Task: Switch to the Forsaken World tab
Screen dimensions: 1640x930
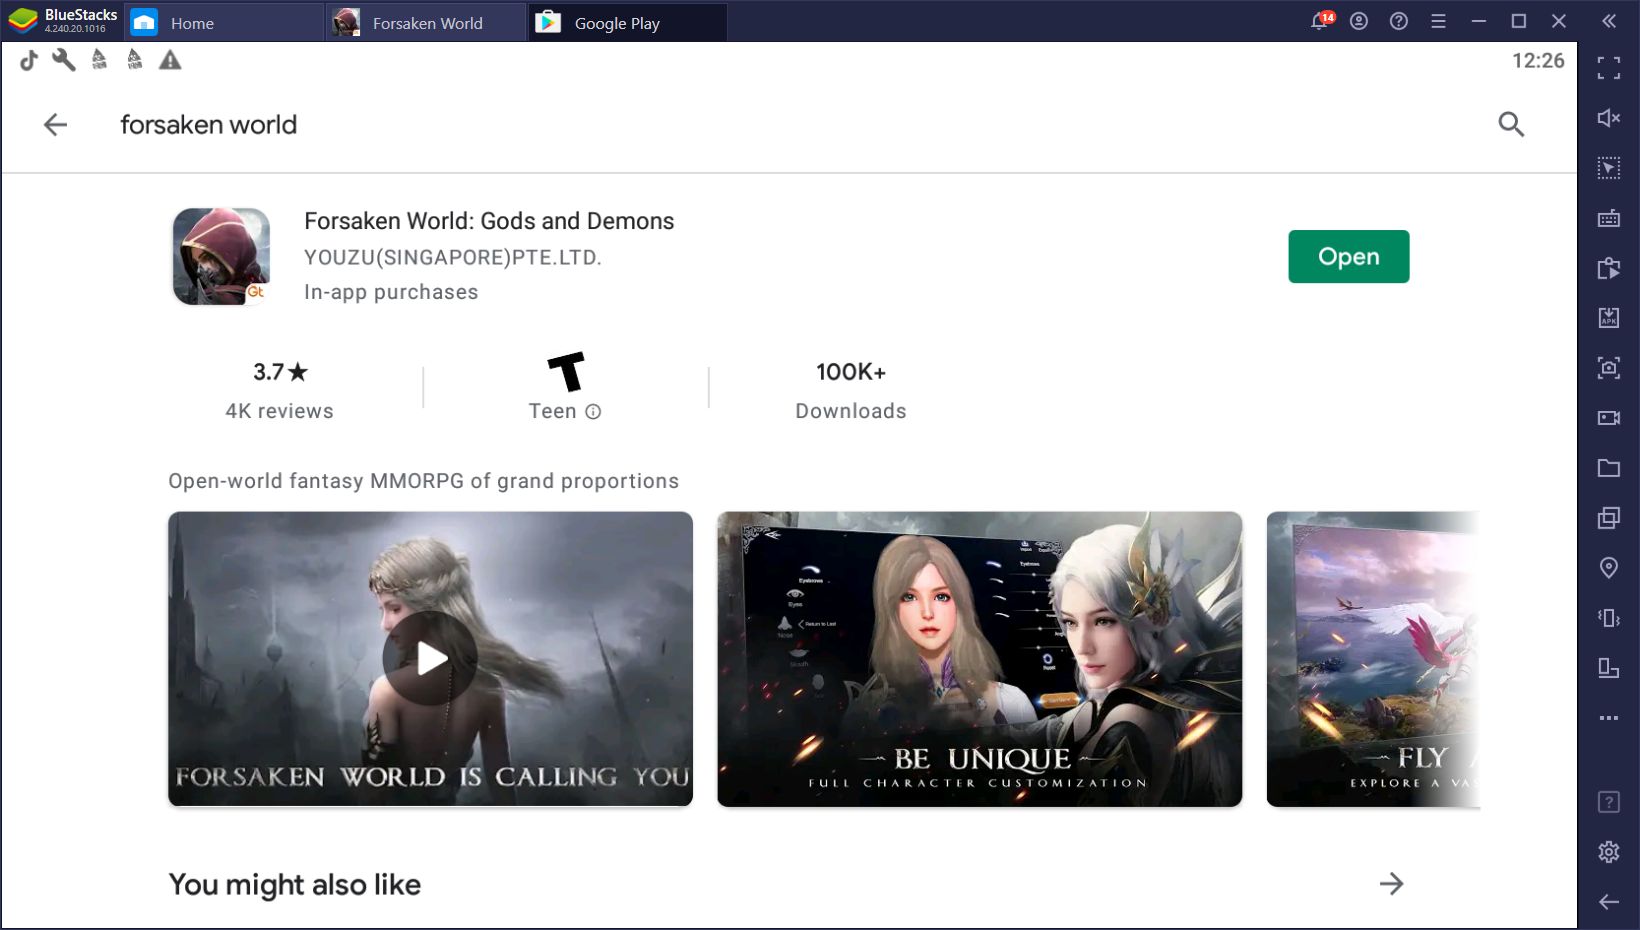Action: point(425,22)
